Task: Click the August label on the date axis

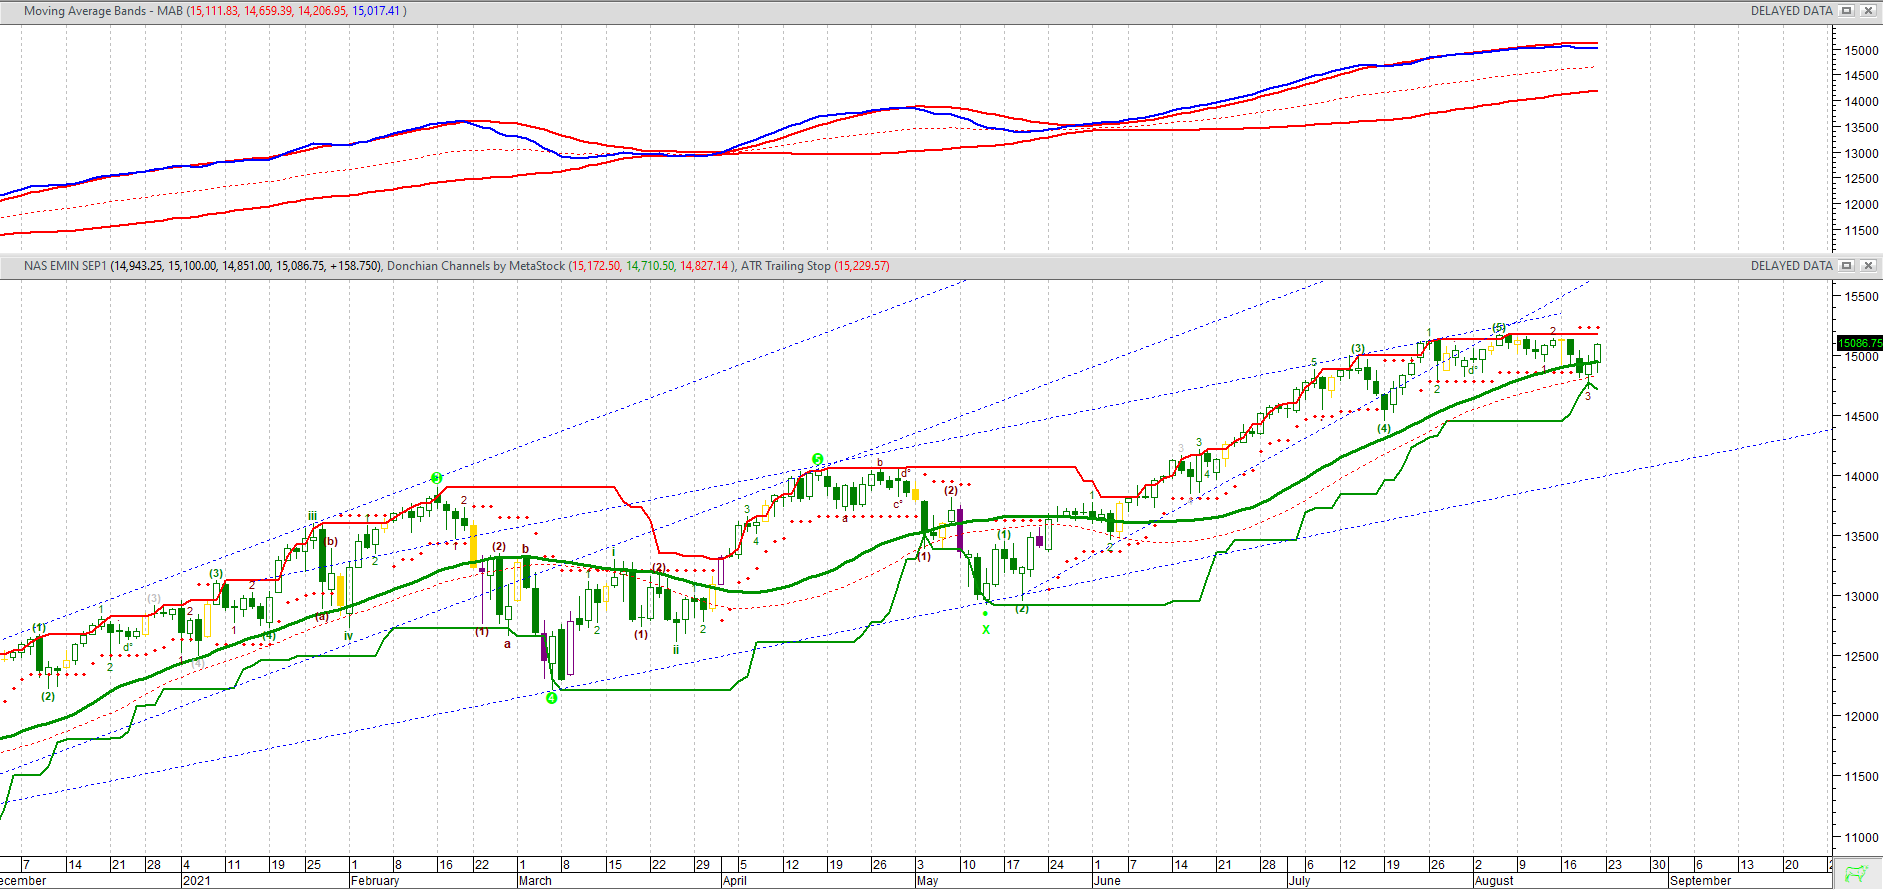Action: (1494, 881)
